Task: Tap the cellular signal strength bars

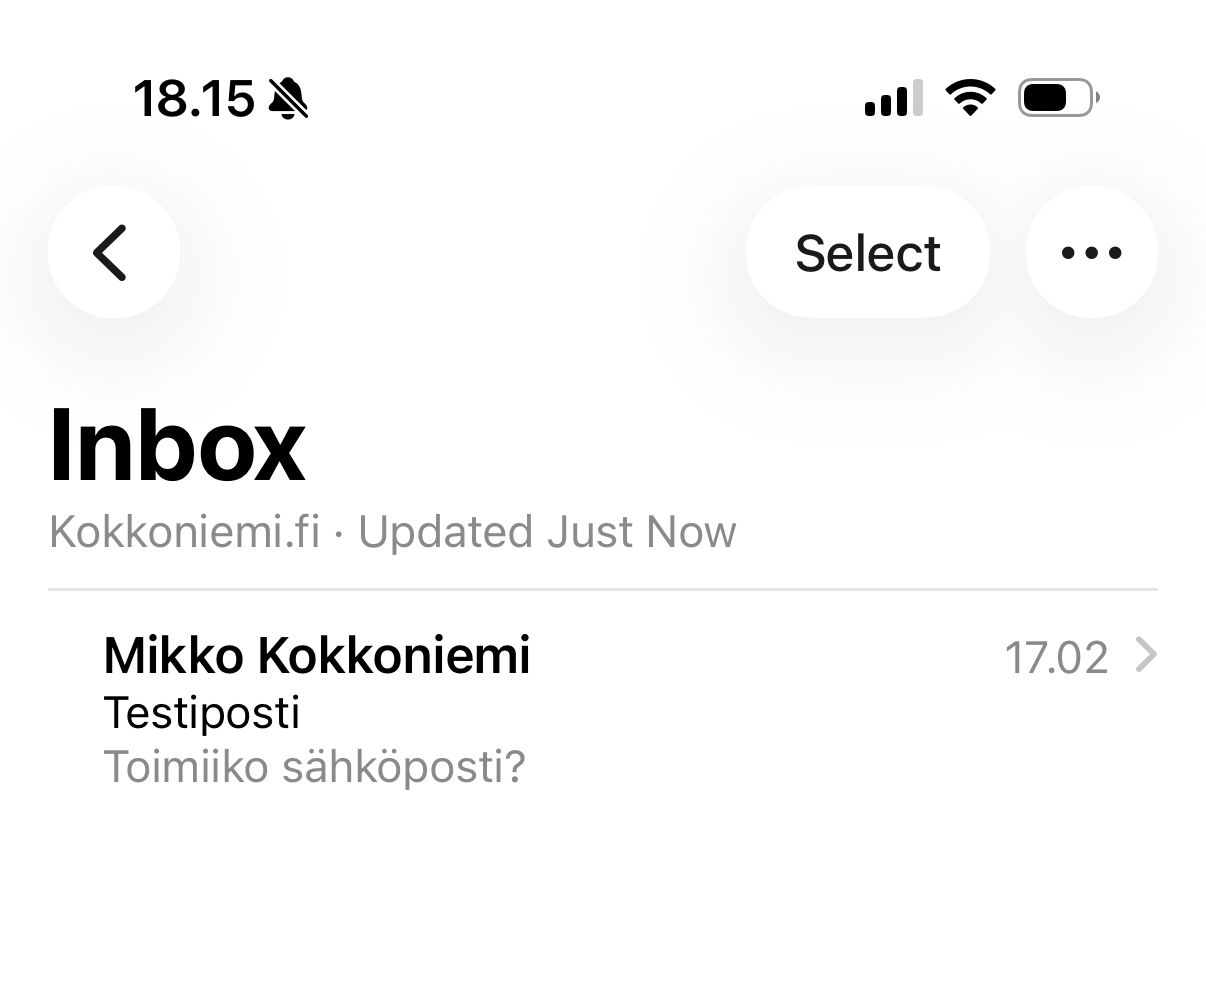Action: [x=893, y=99]
